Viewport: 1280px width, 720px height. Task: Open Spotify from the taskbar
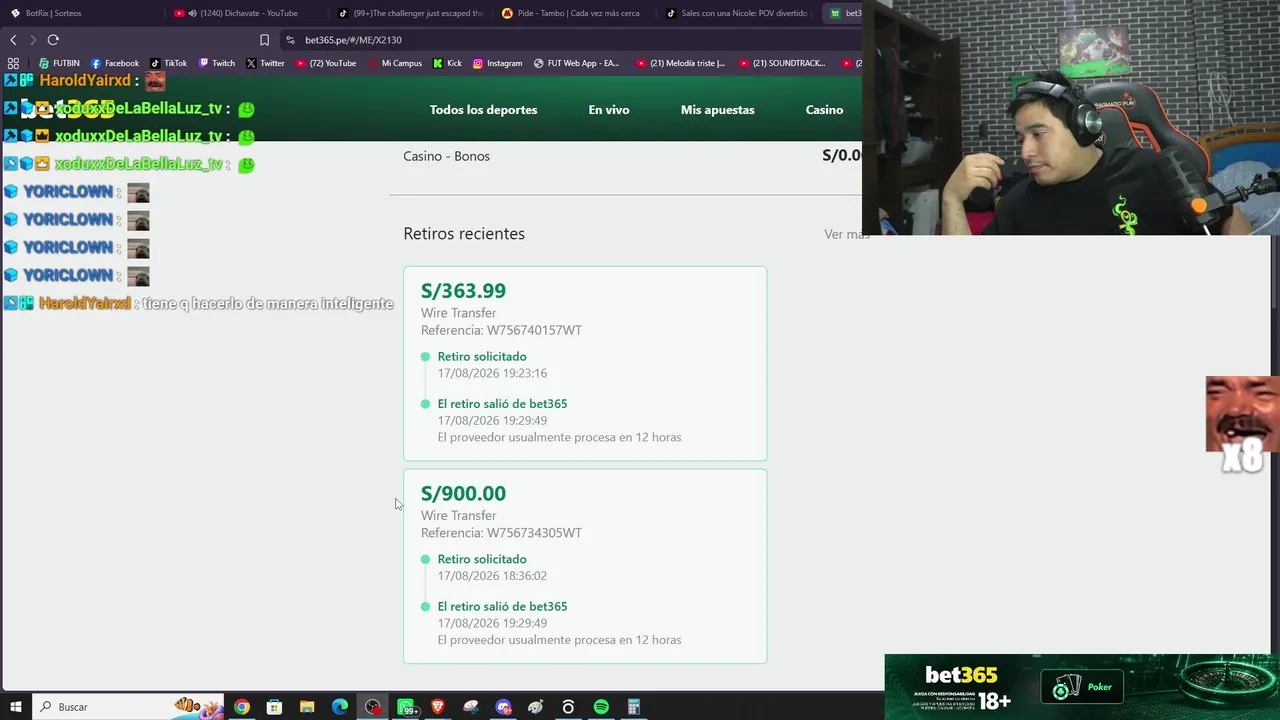tap(601, 707)
